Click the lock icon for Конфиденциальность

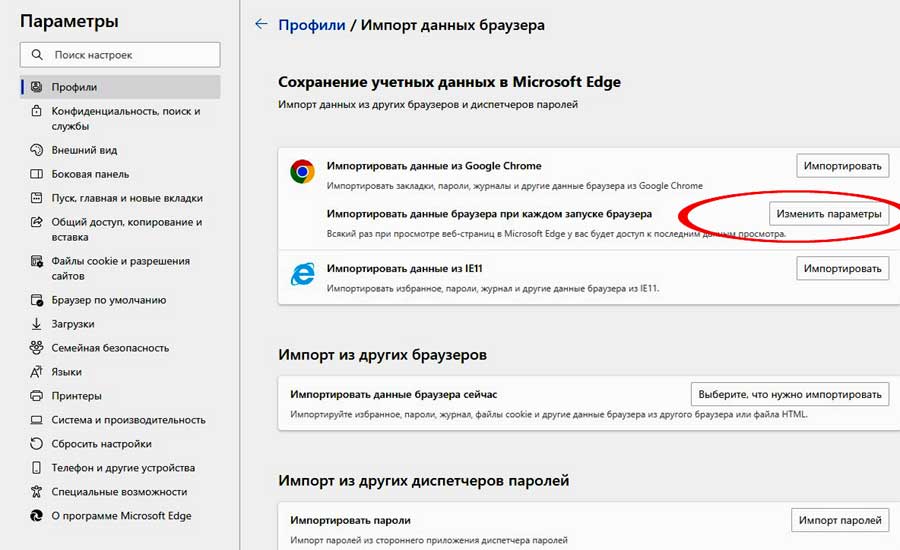point(36,111)
